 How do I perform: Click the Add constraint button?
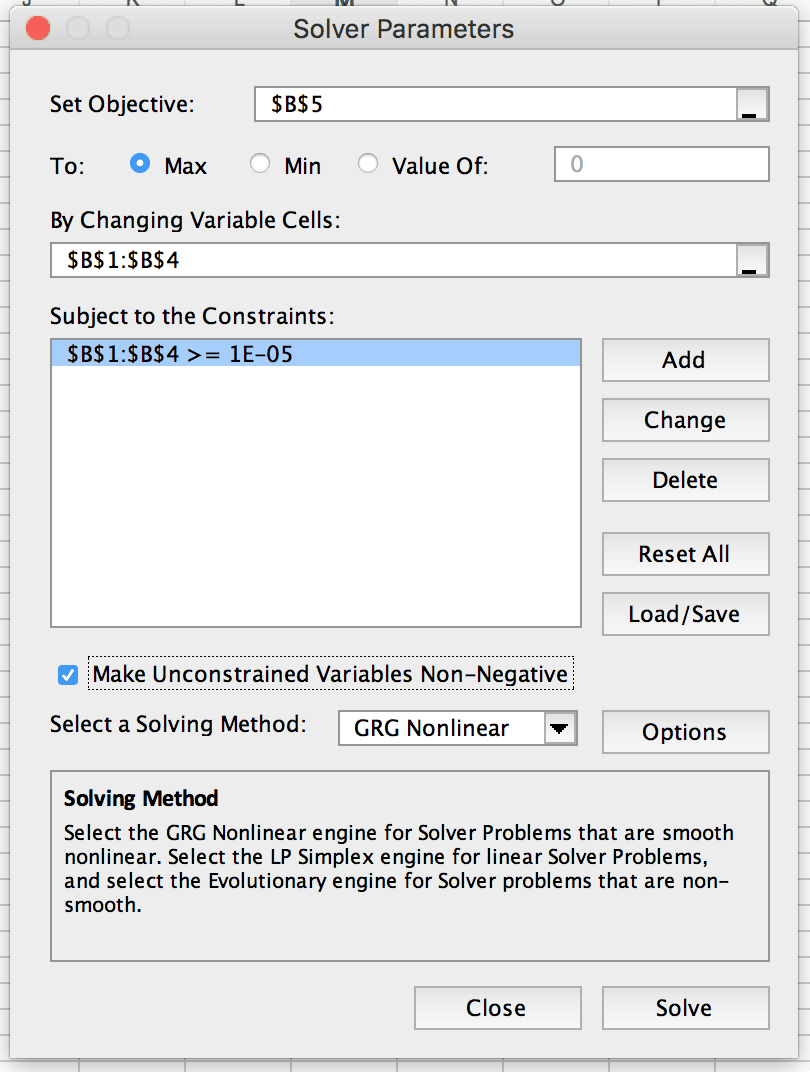point(684,360)
